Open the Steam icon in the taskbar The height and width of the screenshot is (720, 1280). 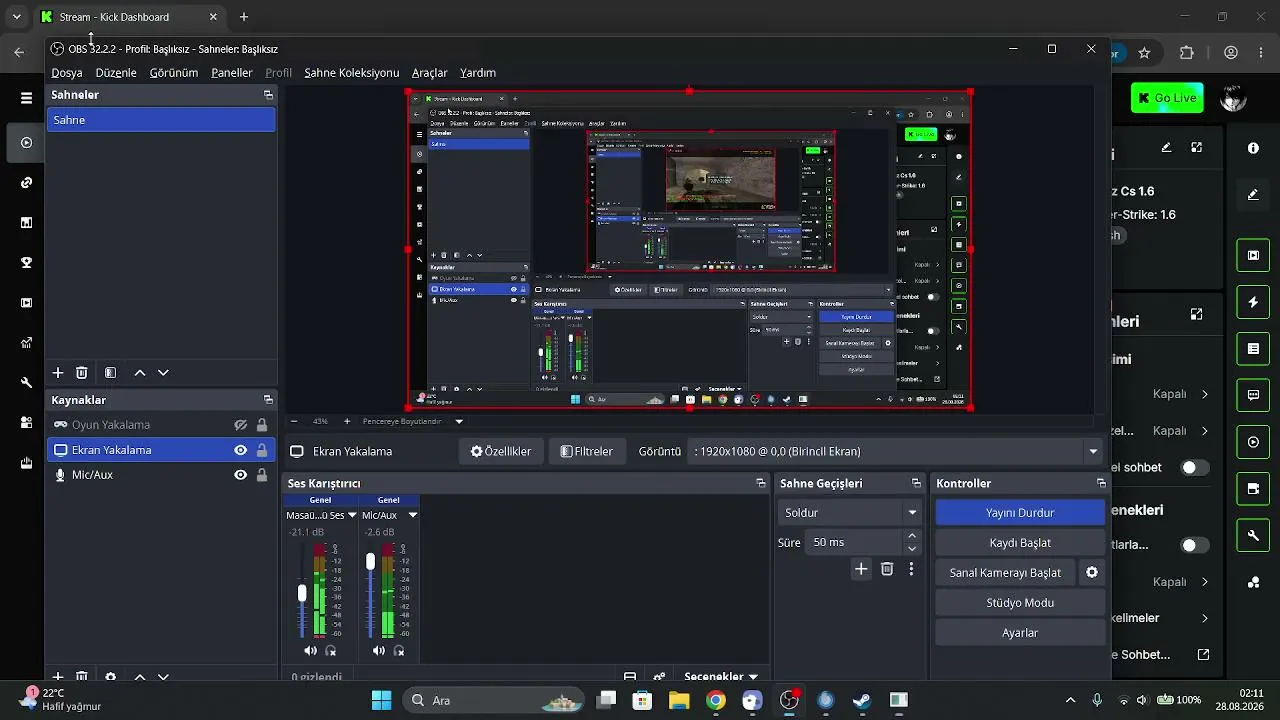tap(862, 700)
